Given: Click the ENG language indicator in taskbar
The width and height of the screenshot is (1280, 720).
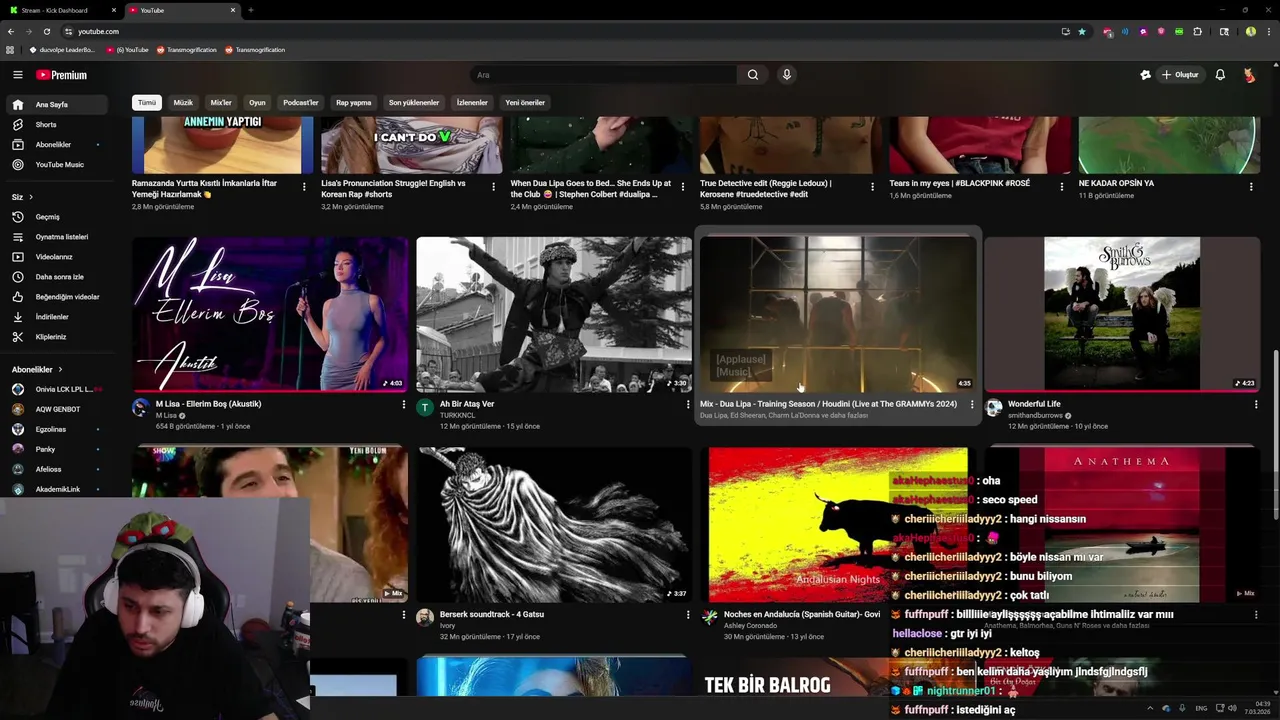Looking at the screenshot, I should 1201,708.
